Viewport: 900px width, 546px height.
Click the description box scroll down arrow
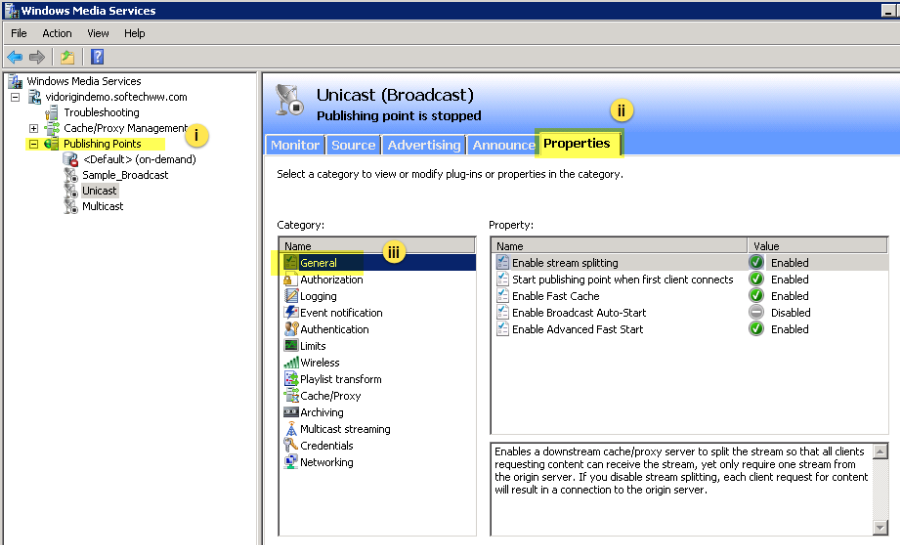[x=880, y=527]
